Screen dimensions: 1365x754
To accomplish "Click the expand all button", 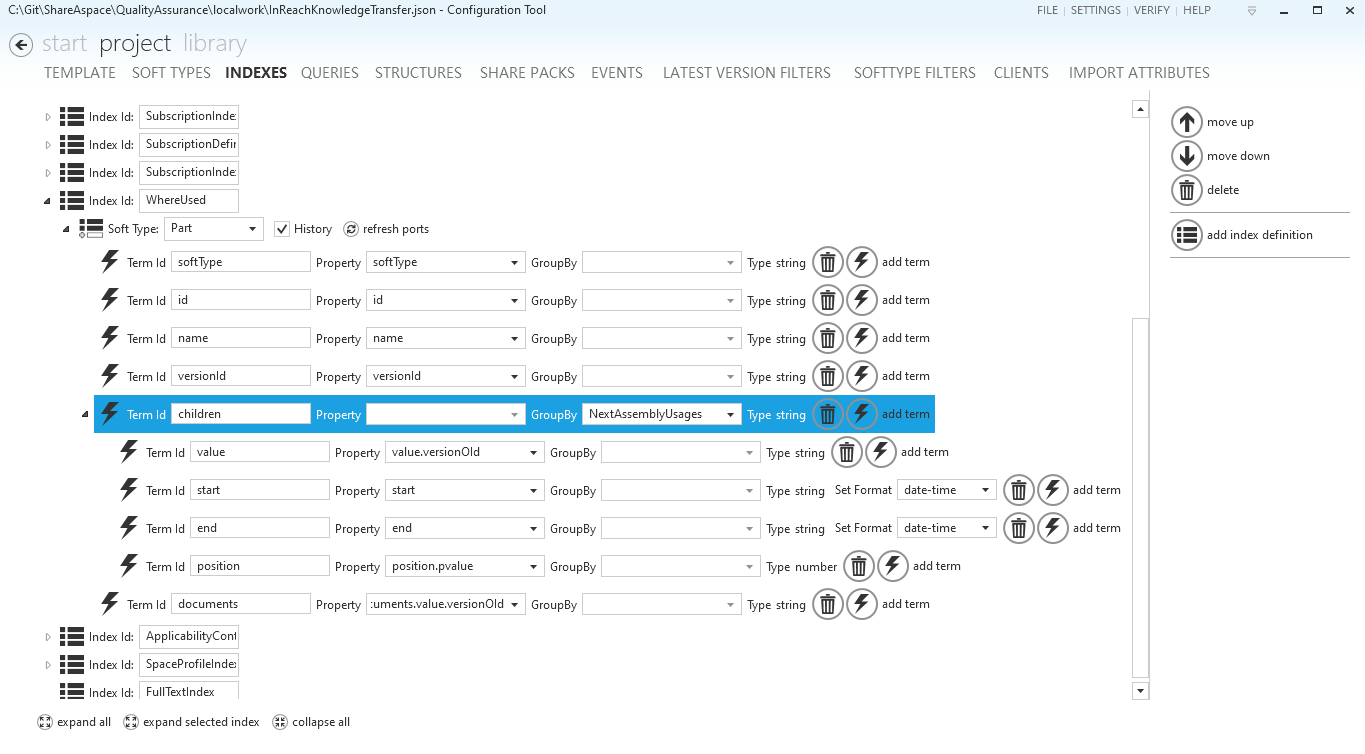I will [x=74, y=722].
